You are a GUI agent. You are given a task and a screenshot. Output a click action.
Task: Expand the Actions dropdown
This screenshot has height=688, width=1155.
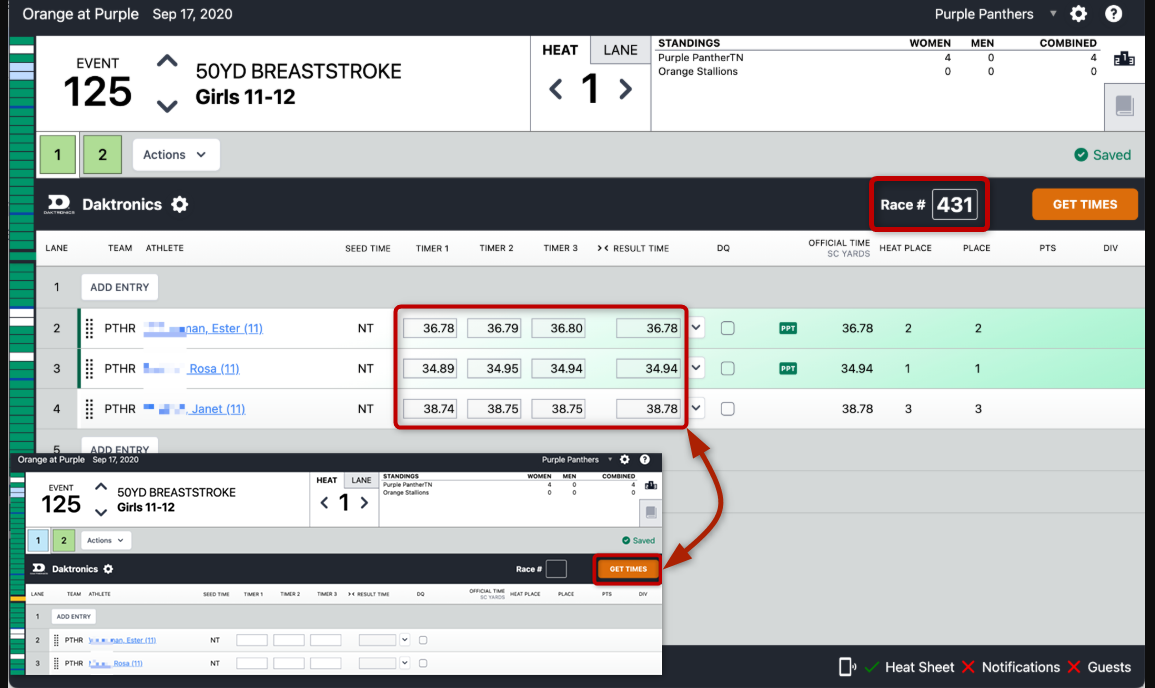[x=175, y=155]
